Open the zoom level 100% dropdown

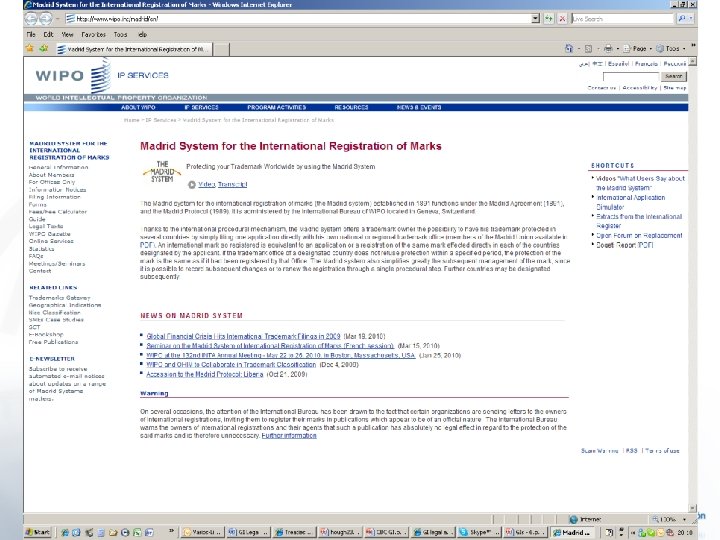[684, 519]
